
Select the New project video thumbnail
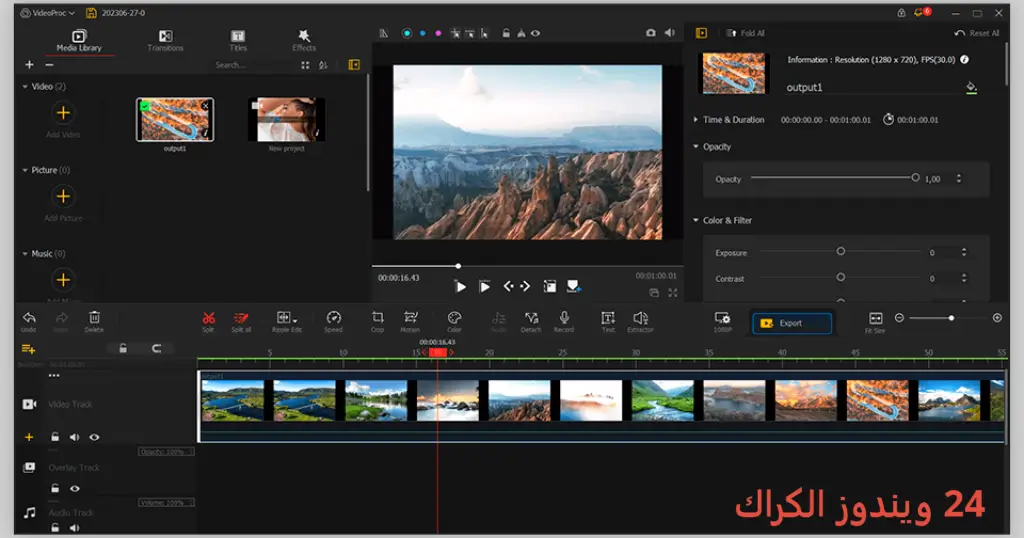(287, 119)
